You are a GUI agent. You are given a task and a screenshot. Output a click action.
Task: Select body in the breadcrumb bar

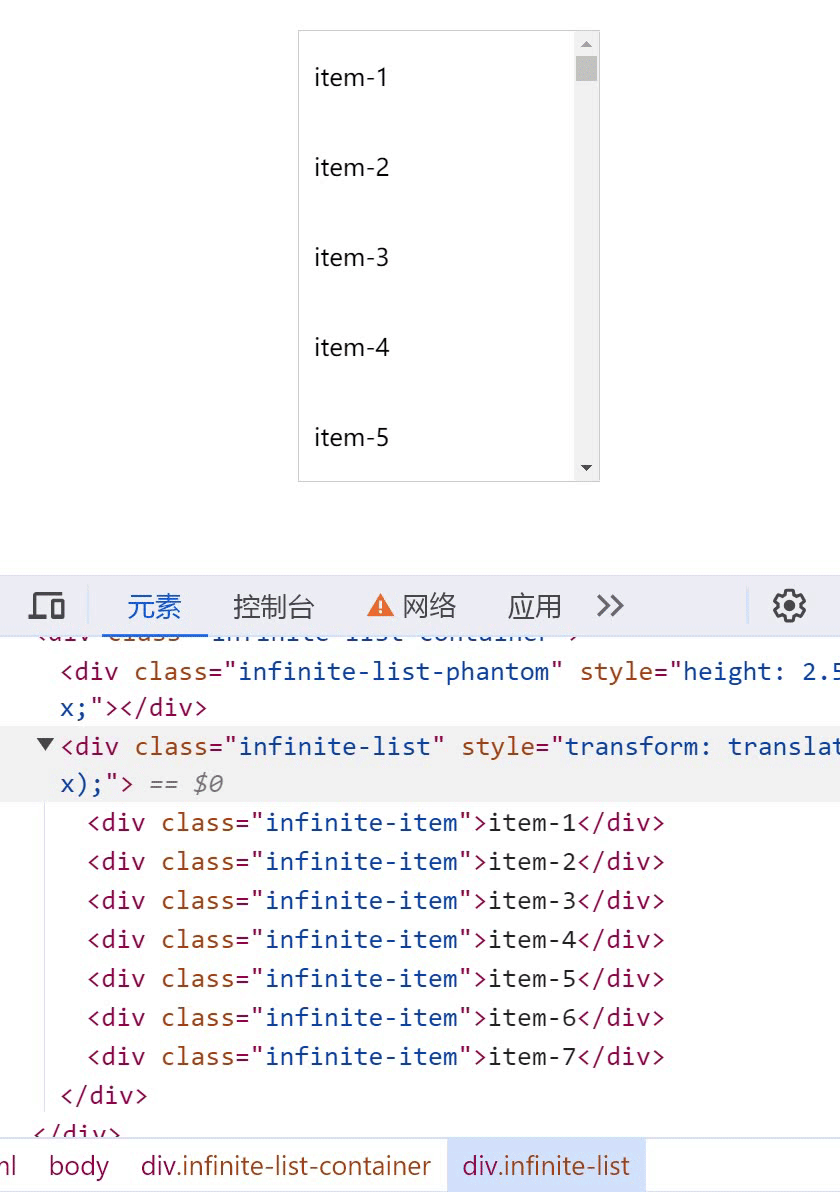point(78,1165)
